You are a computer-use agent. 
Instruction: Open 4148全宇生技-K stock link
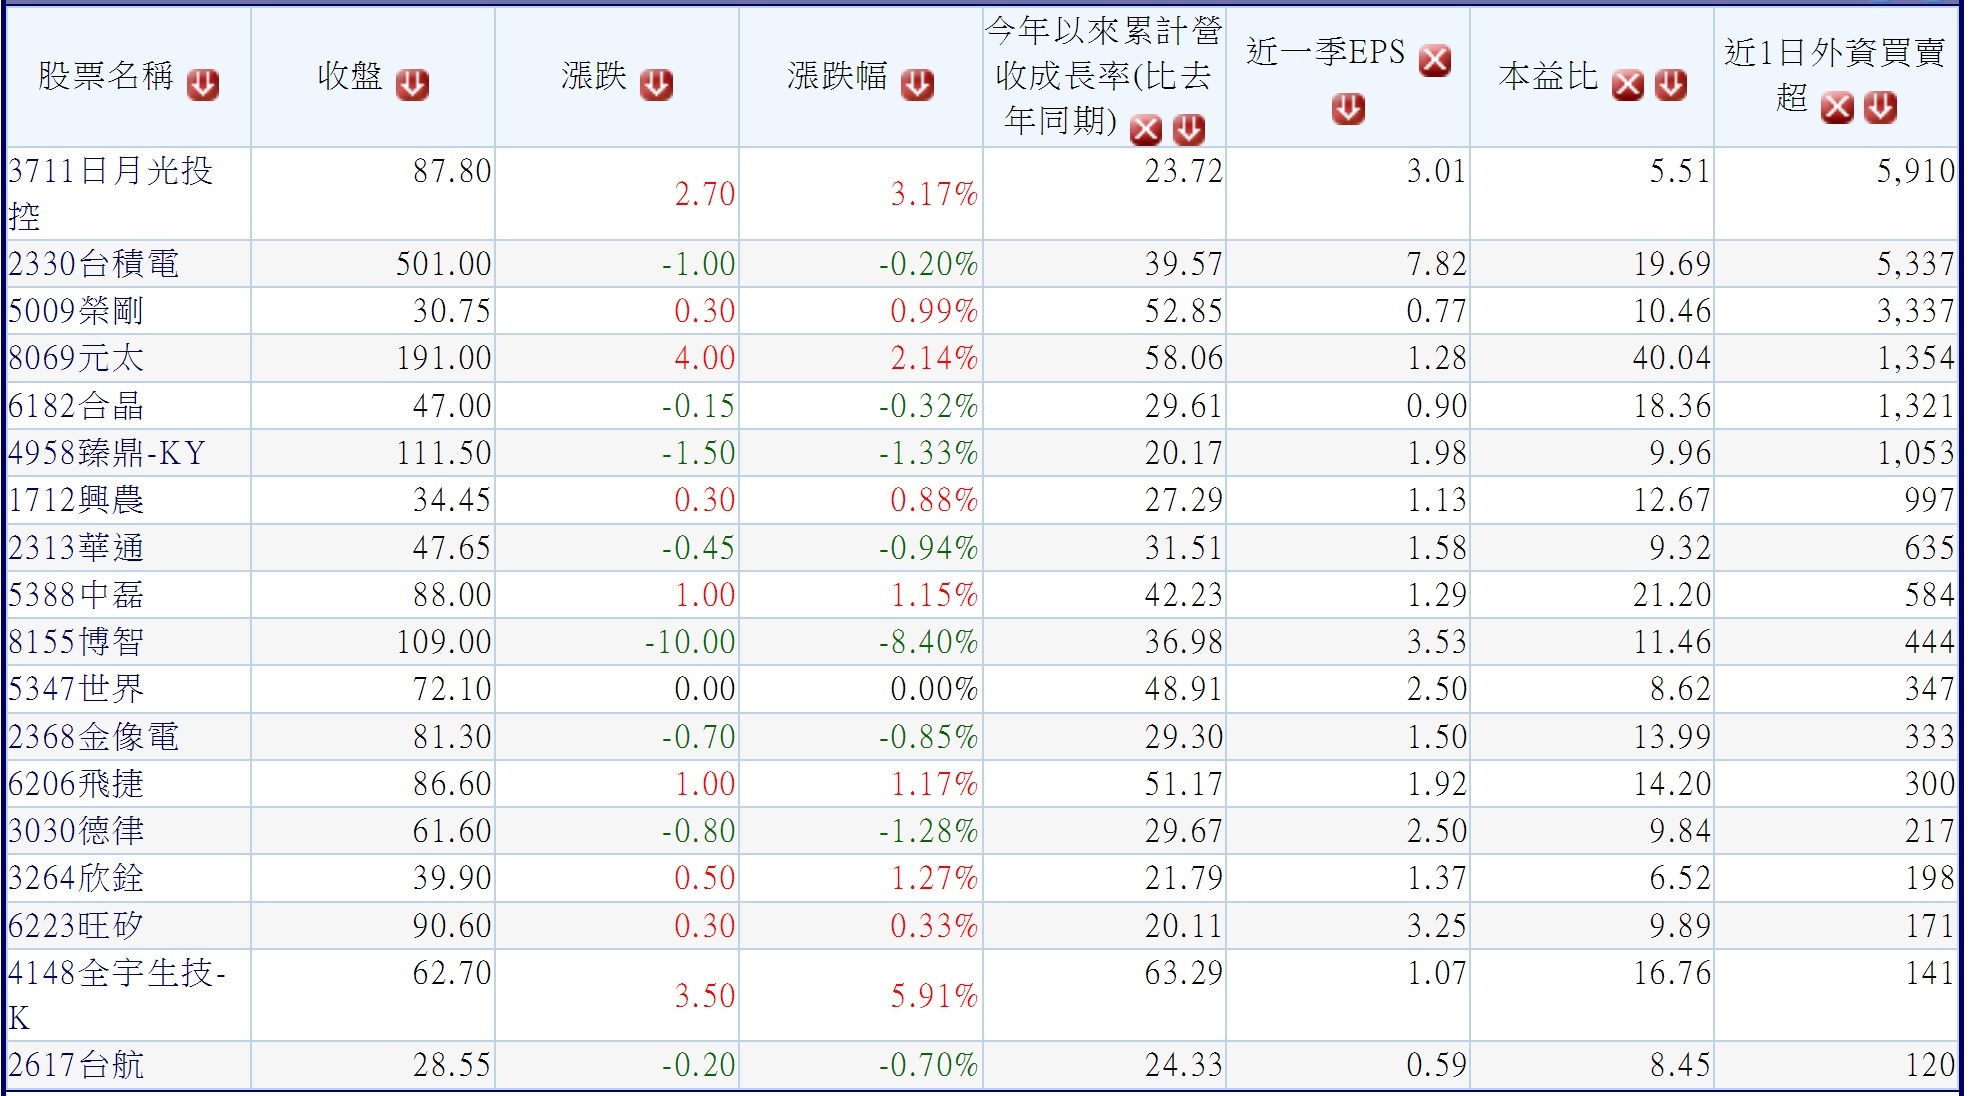[116, 973]
